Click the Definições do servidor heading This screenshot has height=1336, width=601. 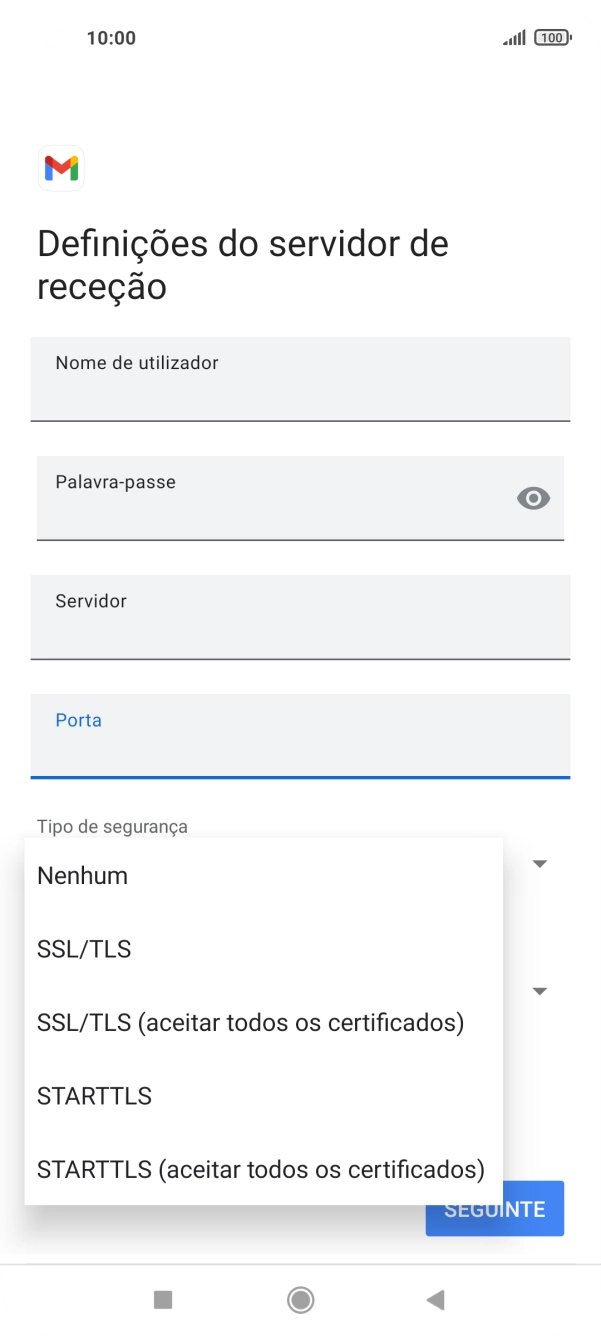pyautogui.click(x=241, y=263)
